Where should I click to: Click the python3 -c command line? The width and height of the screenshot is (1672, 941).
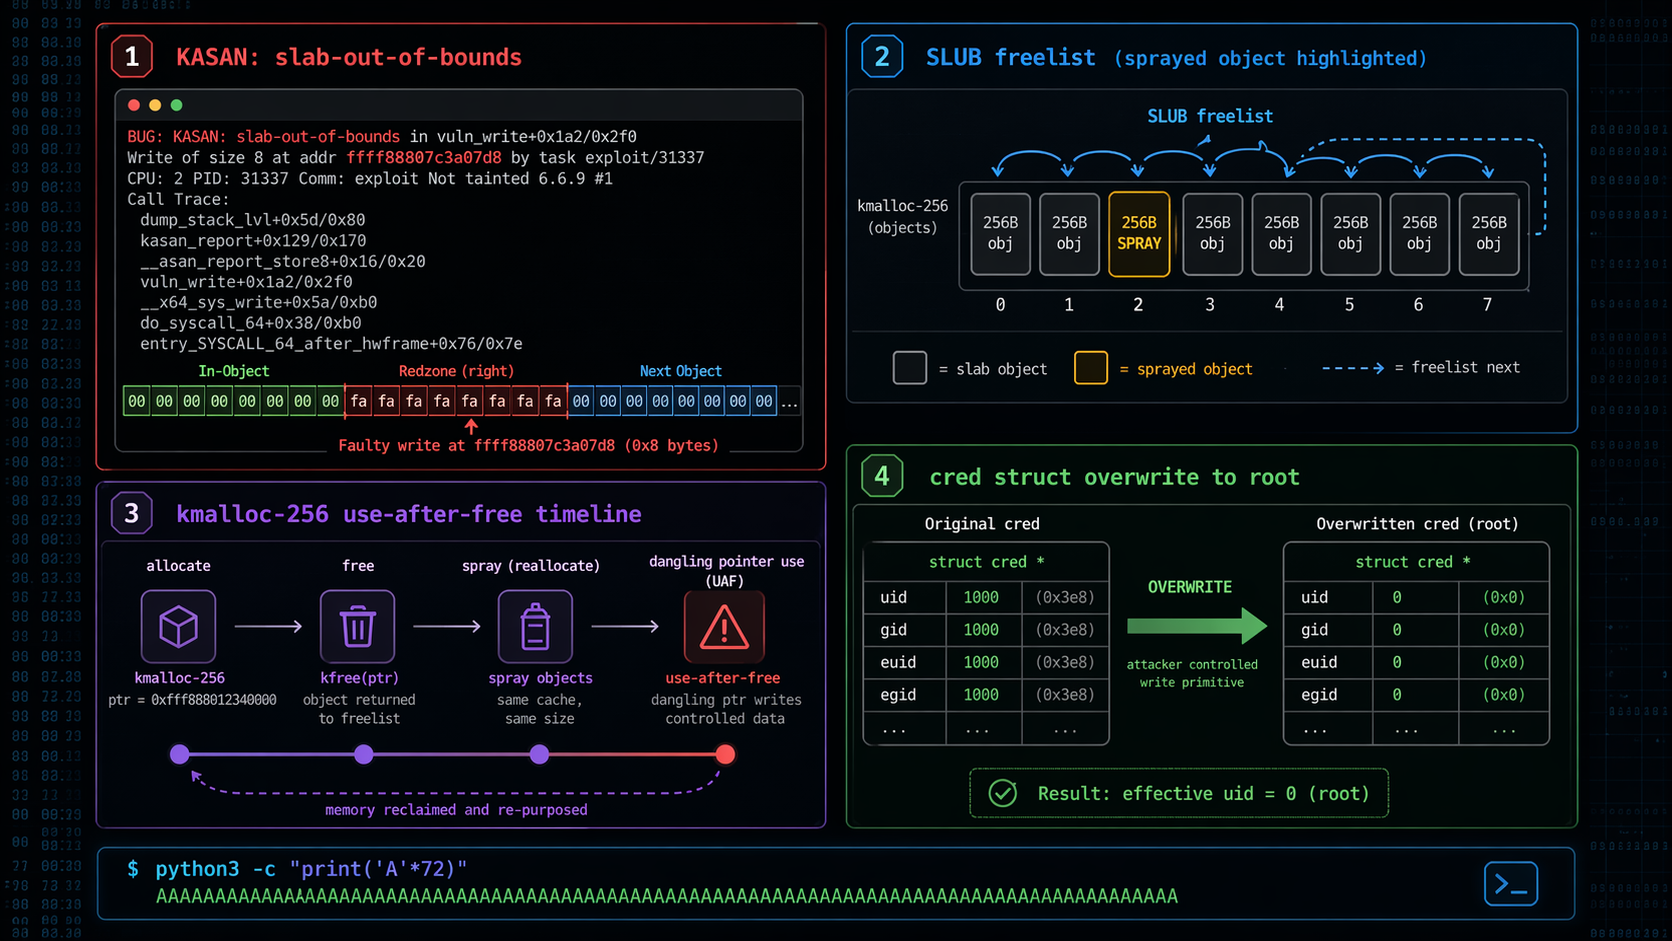(311, 869)
